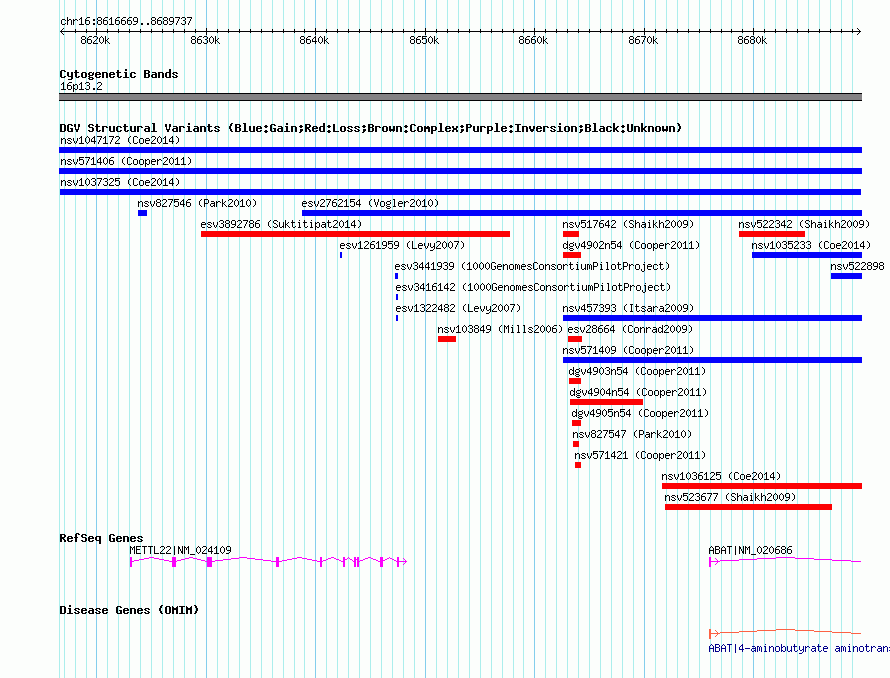Image resolution: width=890 pixels, height=678 pixels.
Task: Open the dgv4904n54 (Cooper2011) loss bar
Action: pos(606,402)
